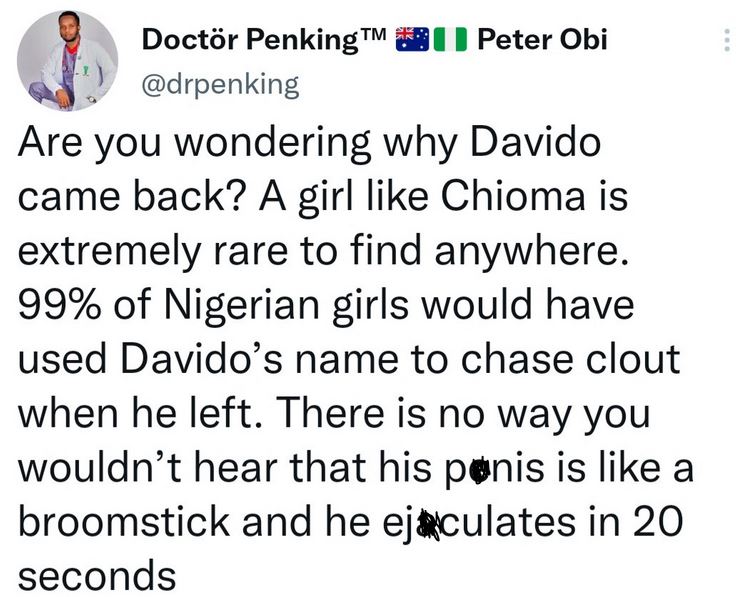Open the three-dot more options menu

point(726,41)
